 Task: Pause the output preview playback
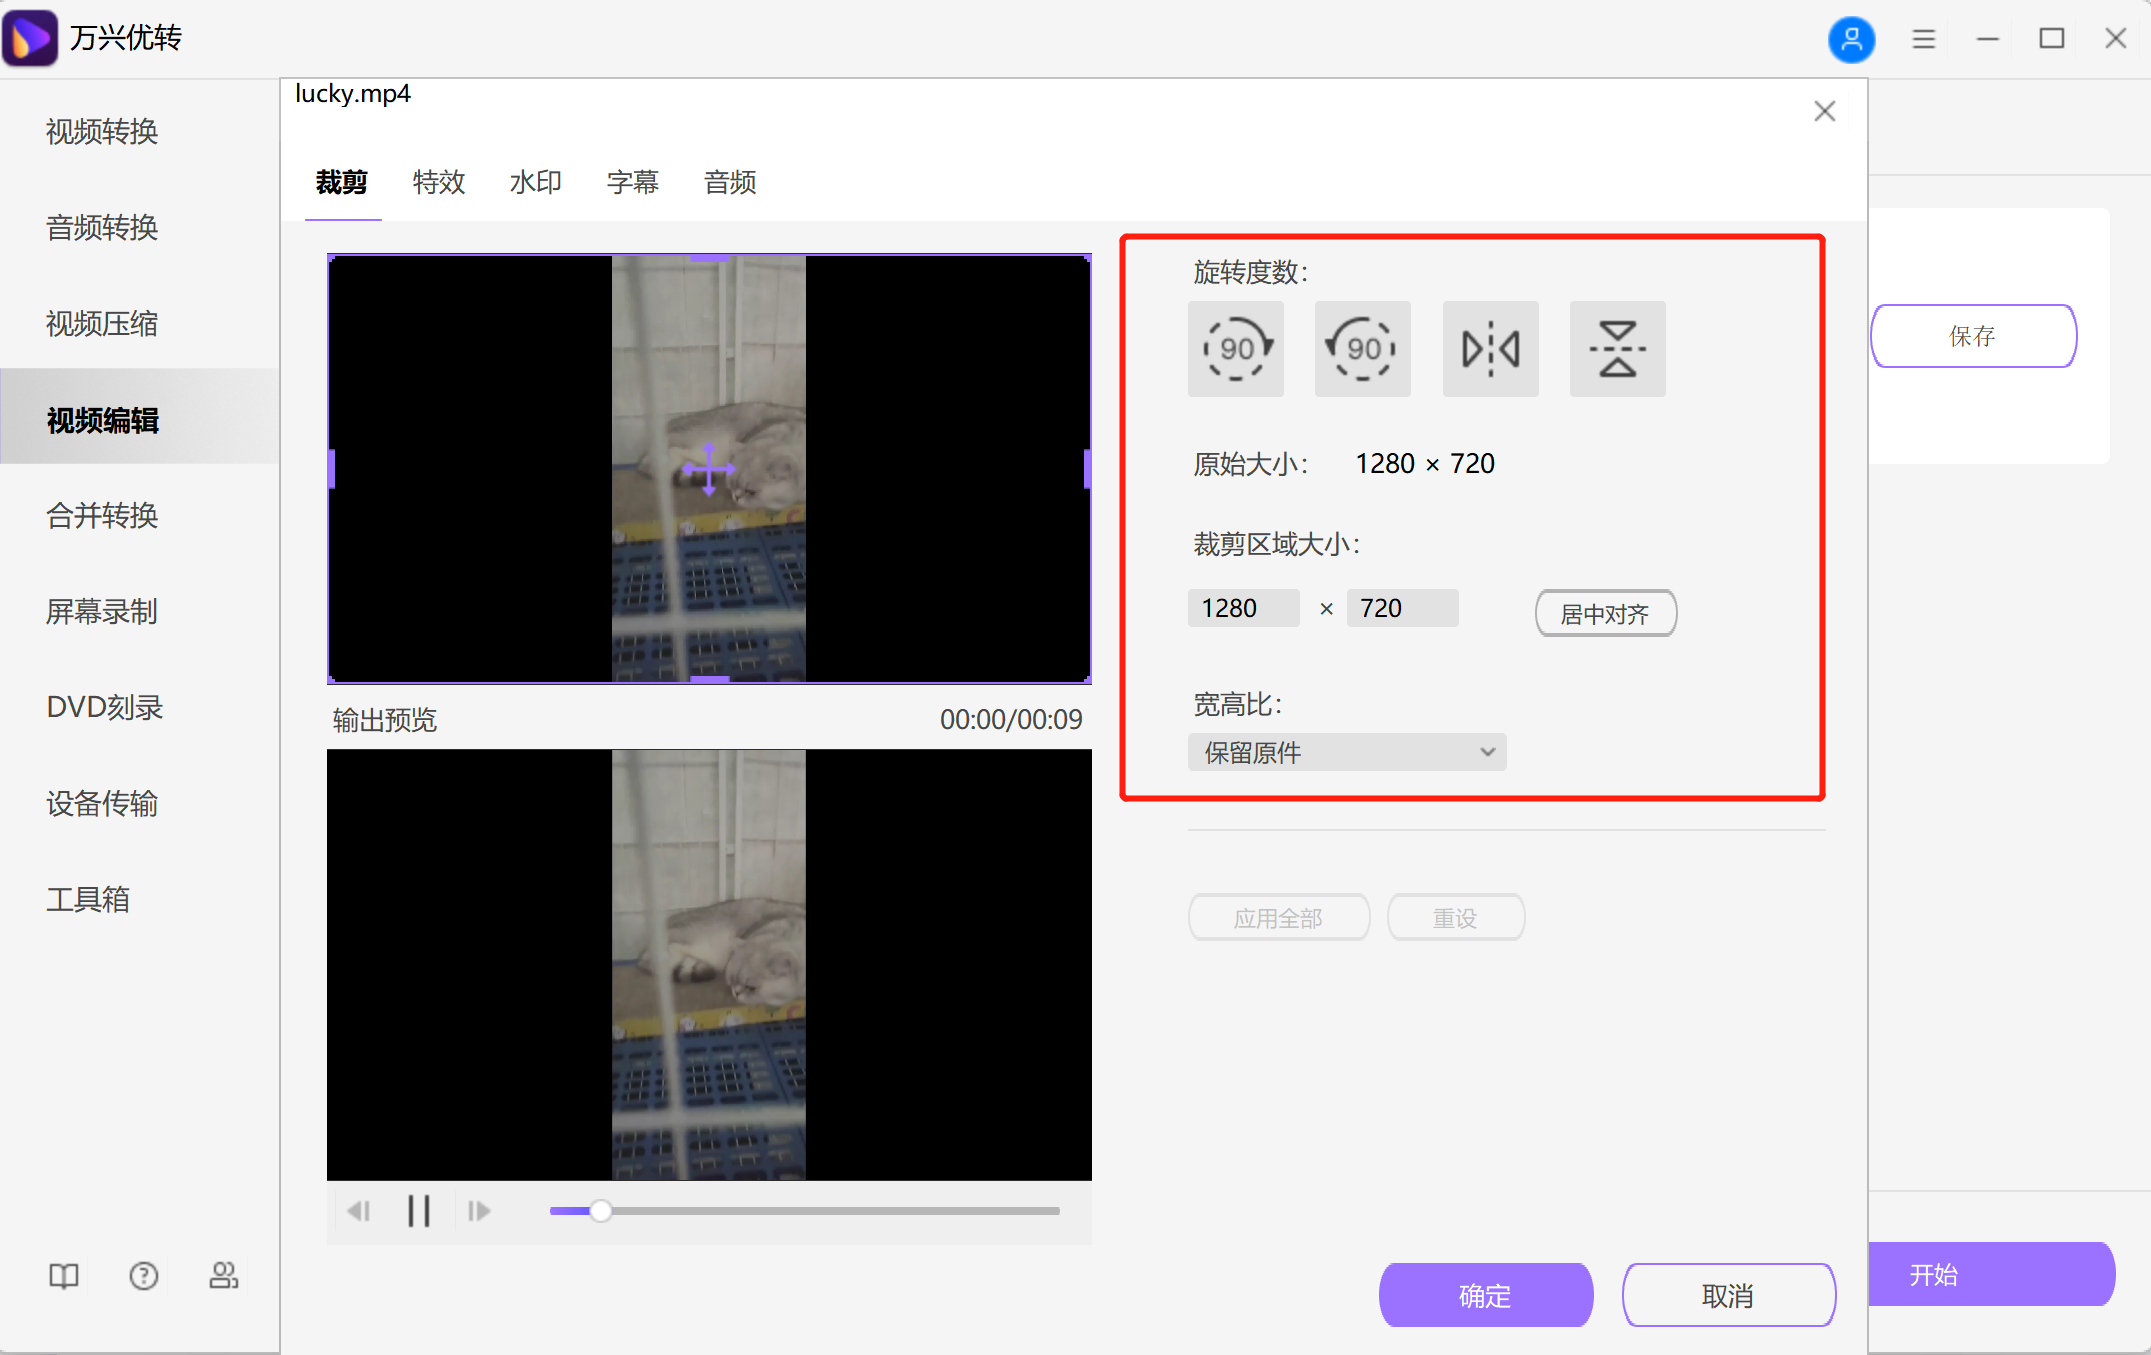[419, 1211]
